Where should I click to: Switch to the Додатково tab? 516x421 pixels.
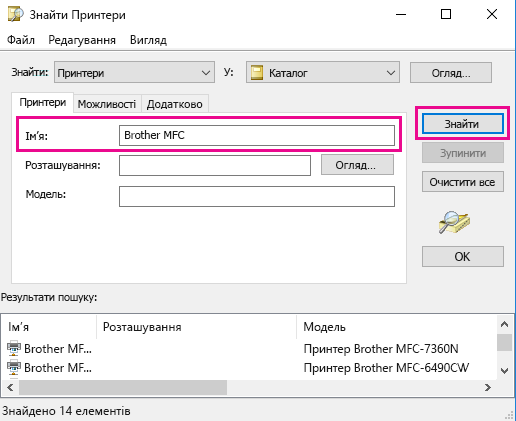(175, 104)
